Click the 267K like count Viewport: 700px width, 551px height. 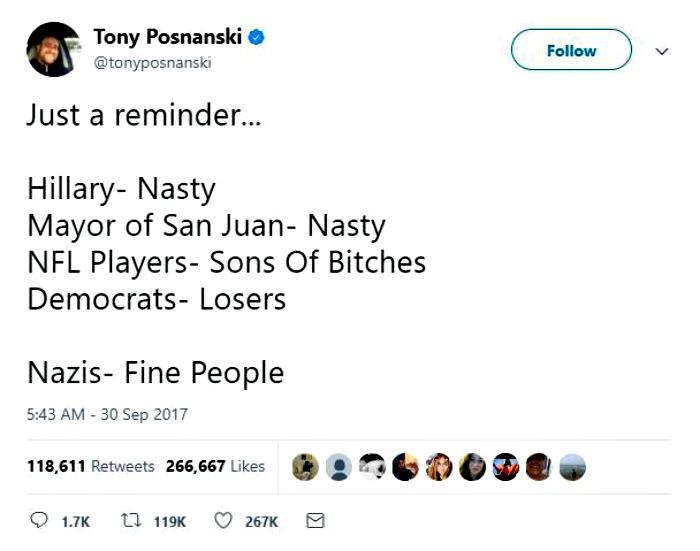click(261, 522)
